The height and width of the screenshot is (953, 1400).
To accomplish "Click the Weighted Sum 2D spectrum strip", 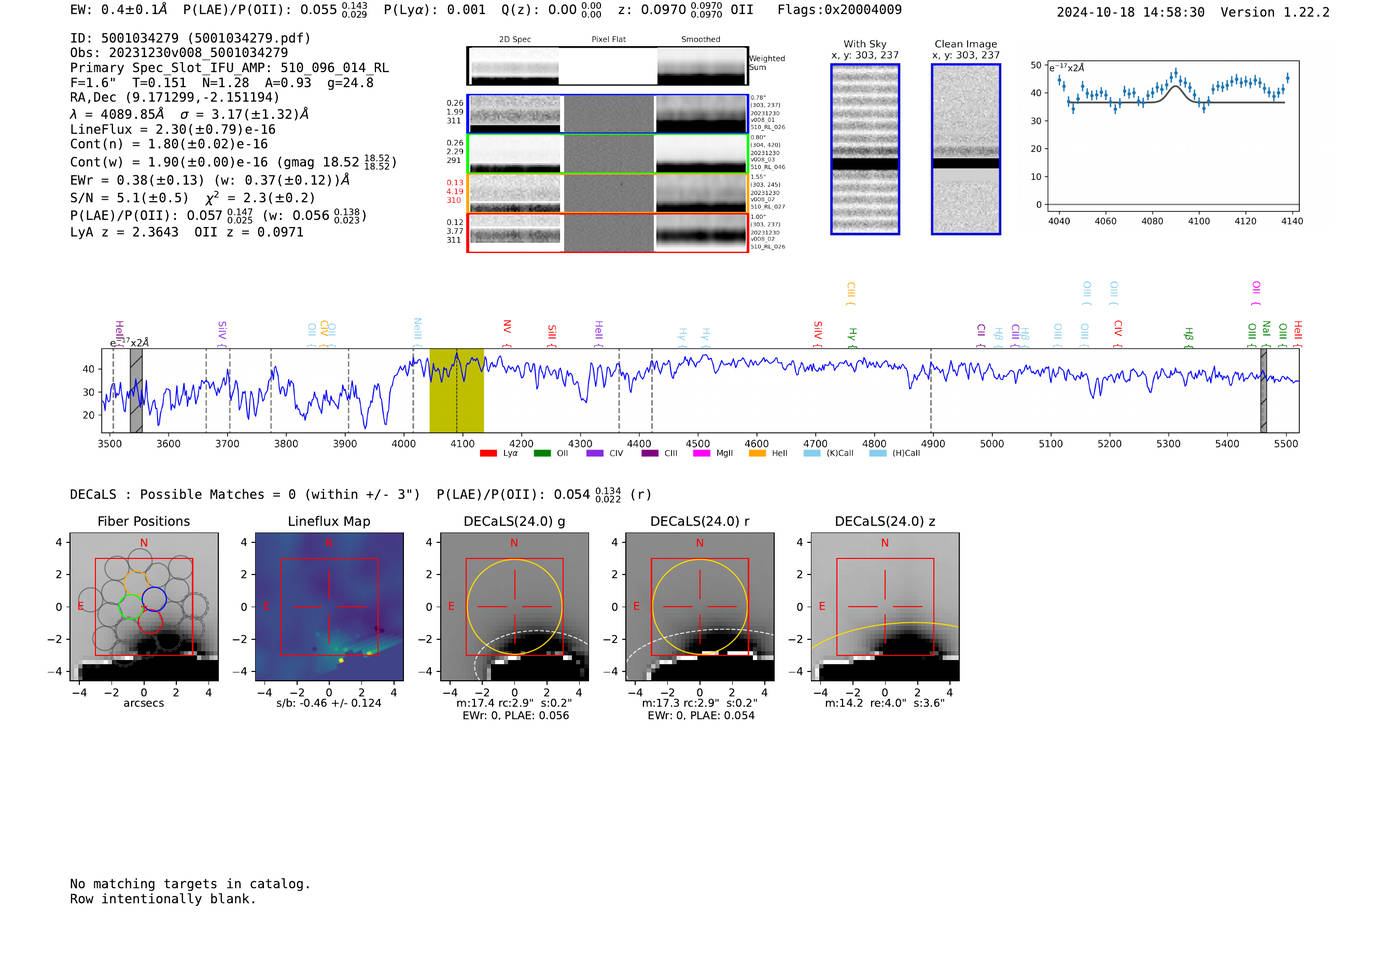I will pyautogui.click(x=607, y=66).
